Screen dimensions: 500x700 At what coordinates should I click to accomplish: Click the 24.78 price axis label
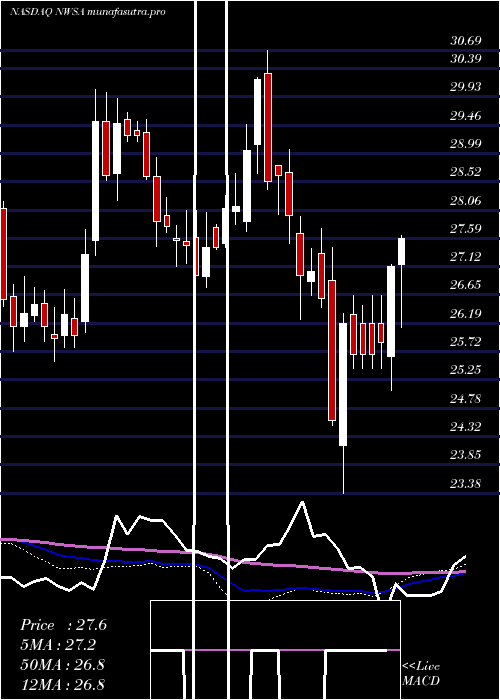(466, 399)
